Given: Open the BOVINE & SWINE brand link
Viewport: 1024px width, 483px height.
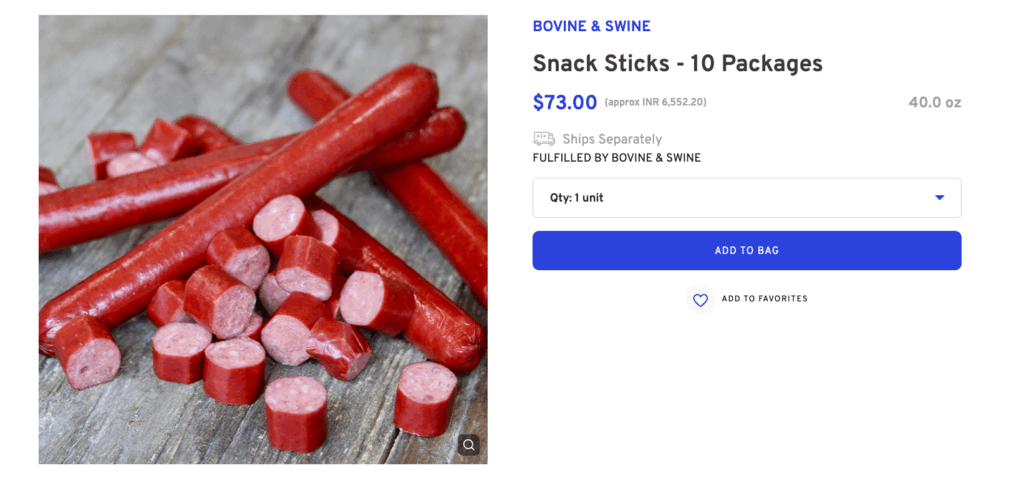Looking at the screenshot, I should click(x=591, y=26).
